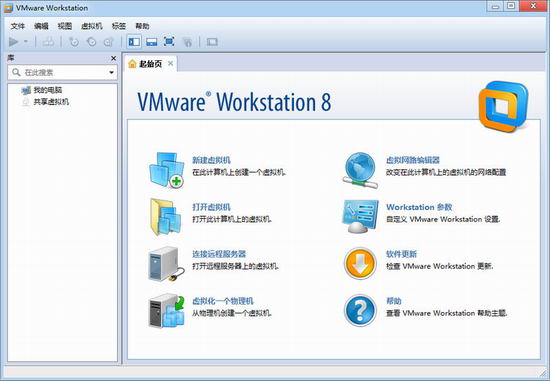Click the Workstation 参数 link
Viewport: 550px width, 381px height.
pyautogui.click(x=419, y=207)
